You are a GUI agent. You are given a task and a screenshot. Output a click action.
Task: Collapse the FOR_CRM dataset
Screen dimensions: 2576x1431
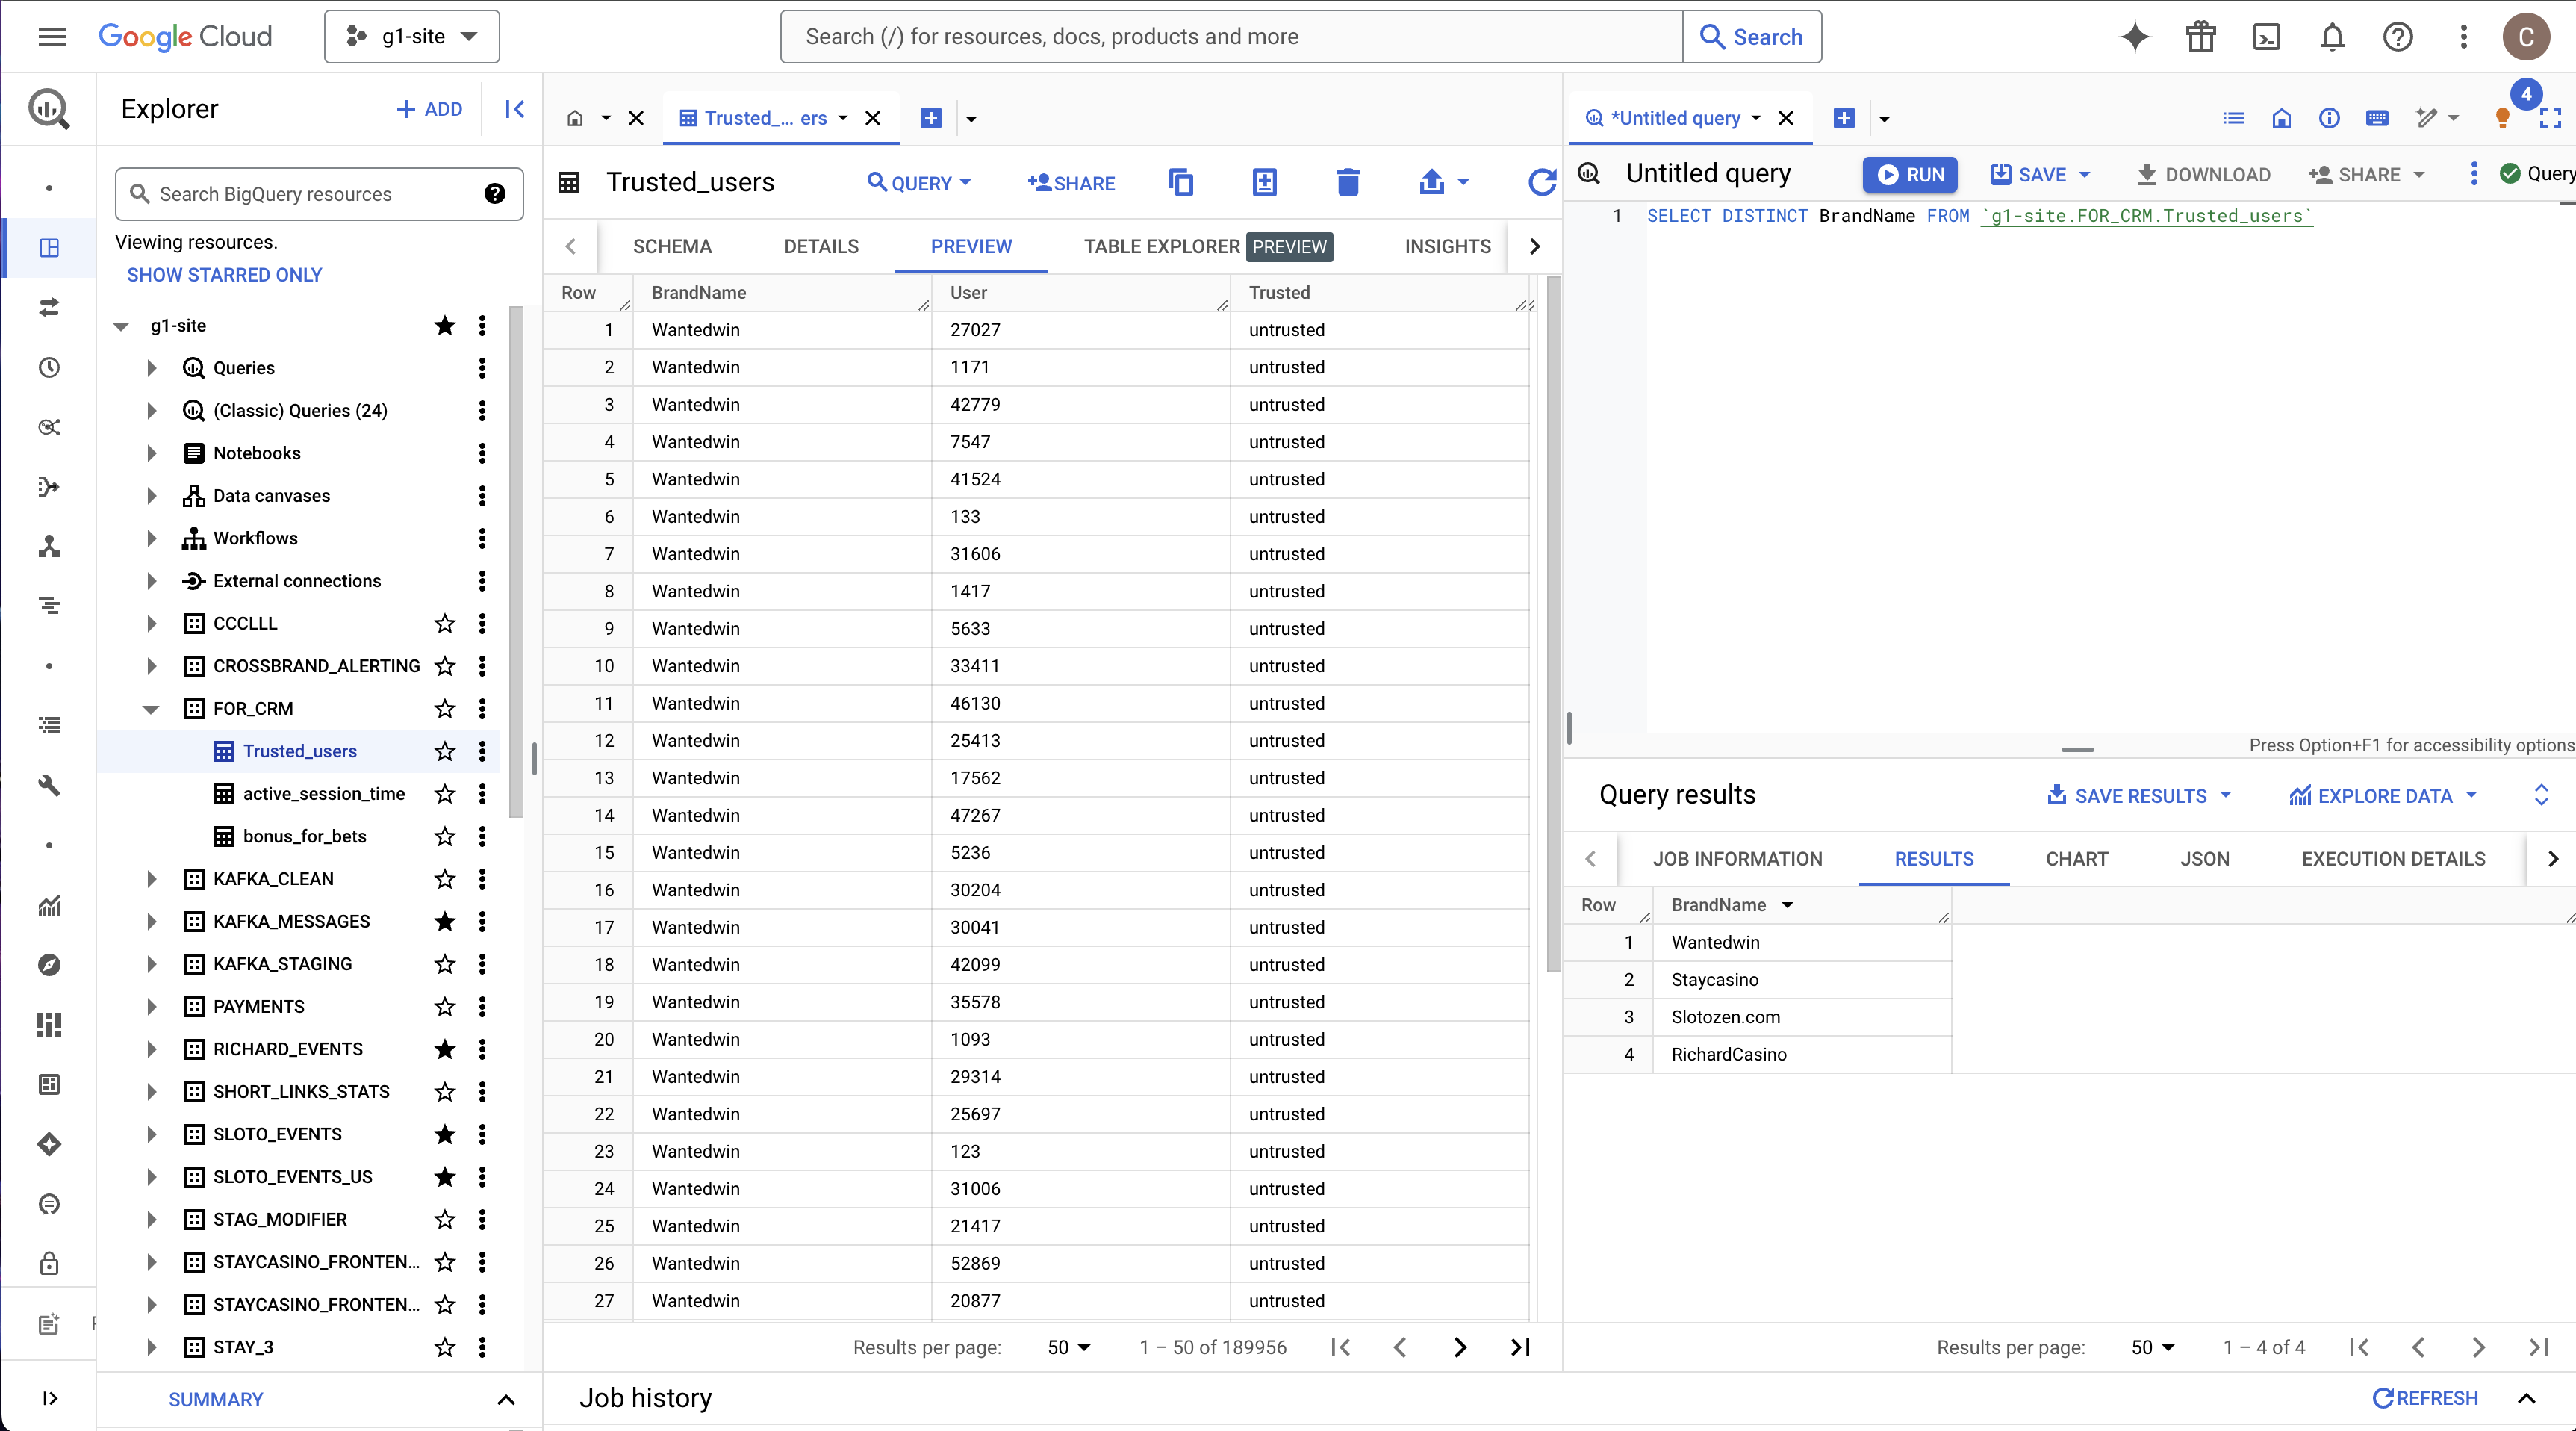[151, 709]
